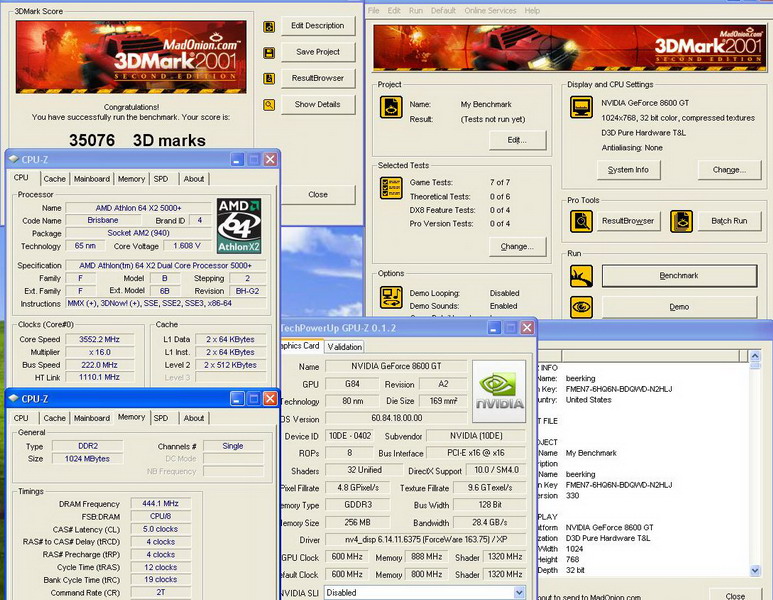Switch to SPD tab in upper CPU-Z window
The image size is (773, 600).
point(161,179)
